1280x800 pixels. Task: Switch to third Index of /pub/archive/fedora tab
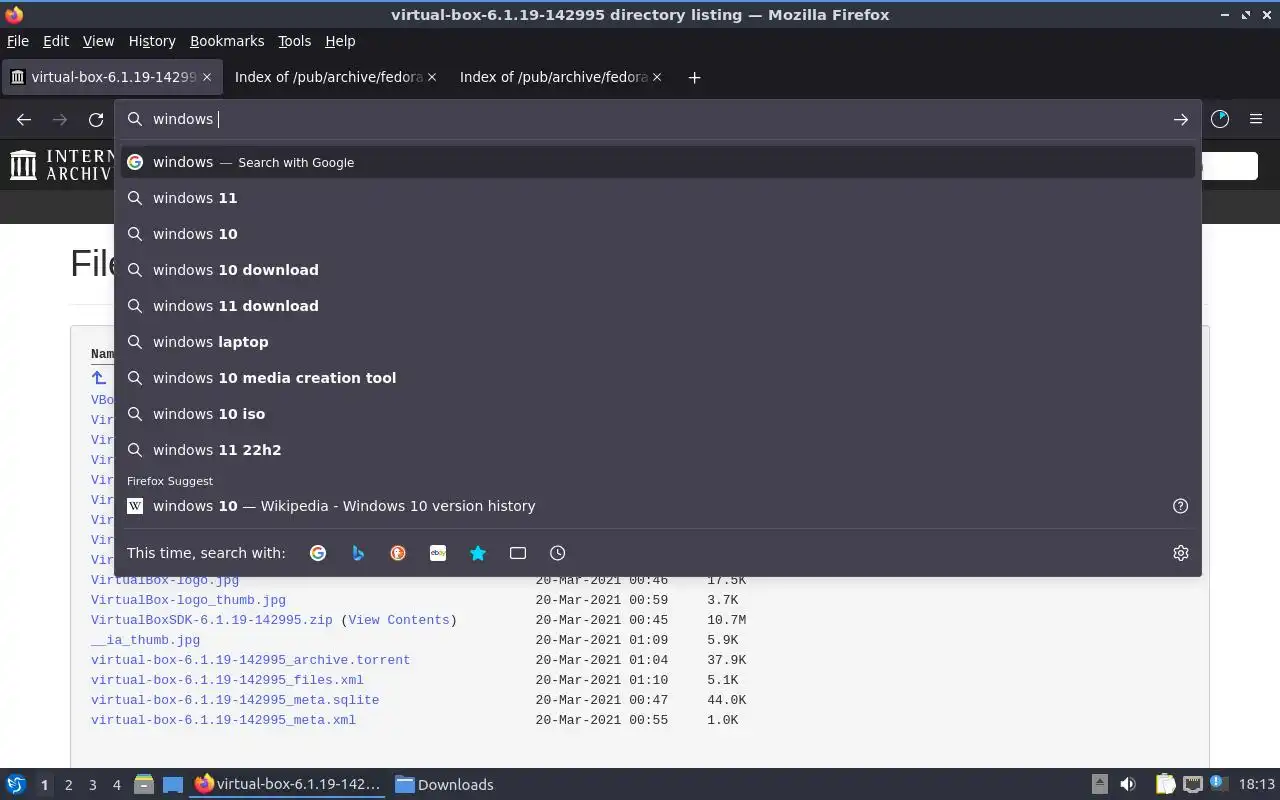(560, 77)
